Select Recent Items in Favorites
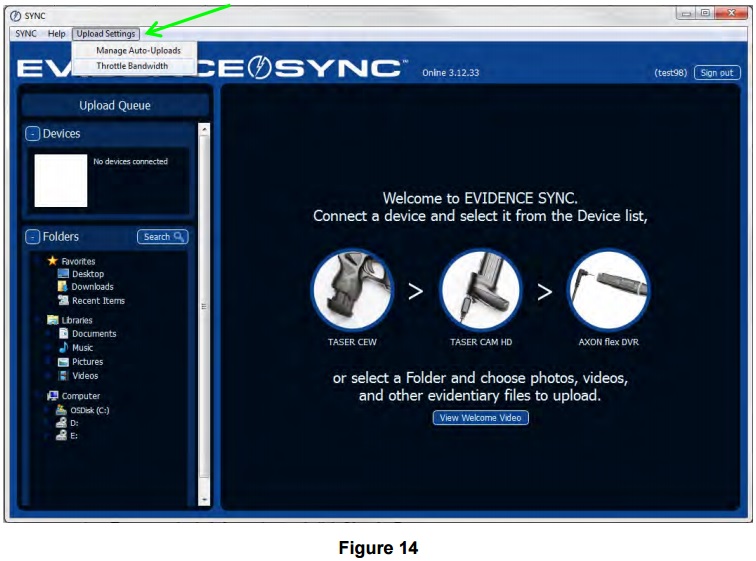 pyautogui.click(x=98, y=301)
